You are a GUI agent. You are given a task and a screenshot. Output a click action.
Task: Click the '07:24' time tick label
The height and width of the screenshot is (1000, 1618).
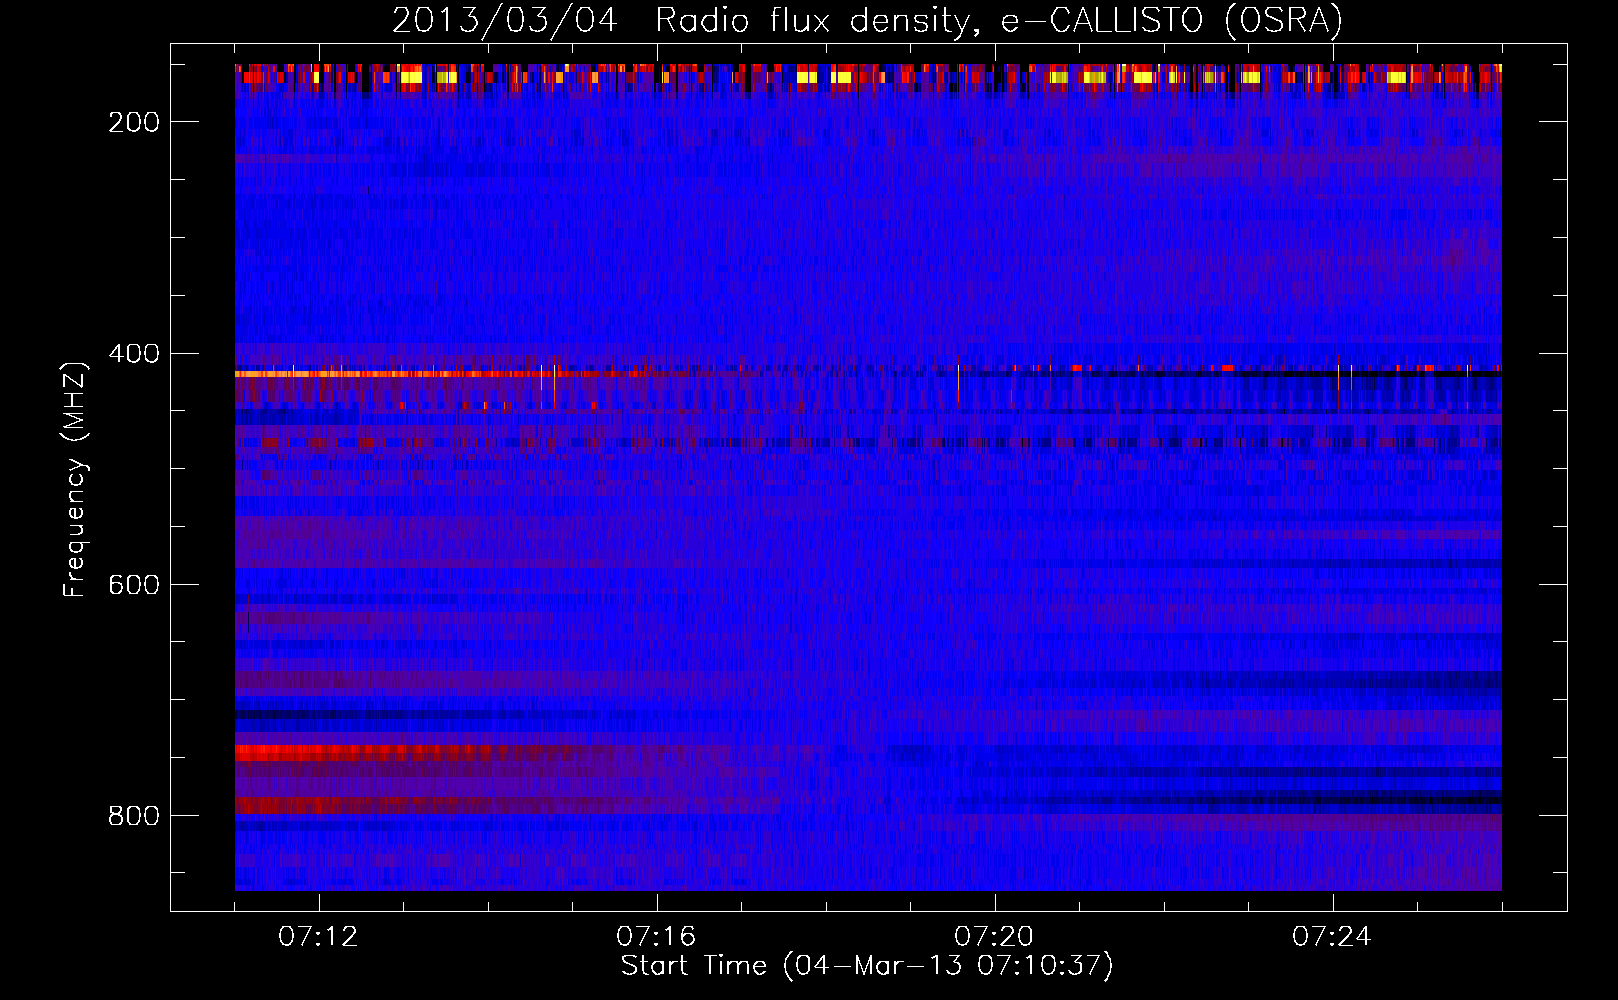(x=1332, y=937)
